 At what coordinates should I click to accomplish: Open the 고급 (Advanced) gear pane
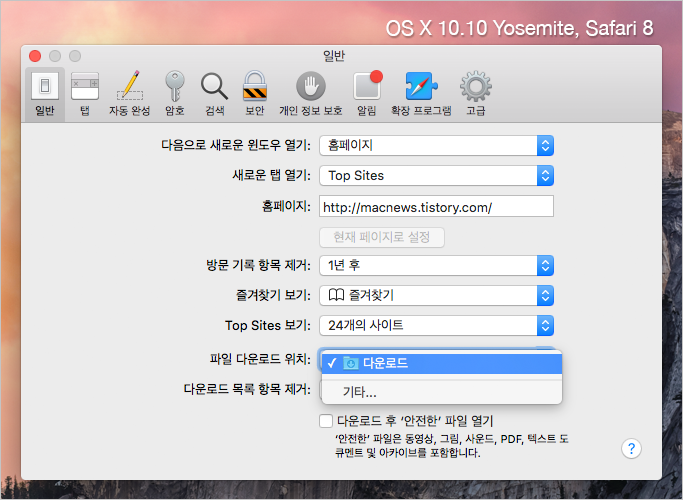click(x=476, y=95)
